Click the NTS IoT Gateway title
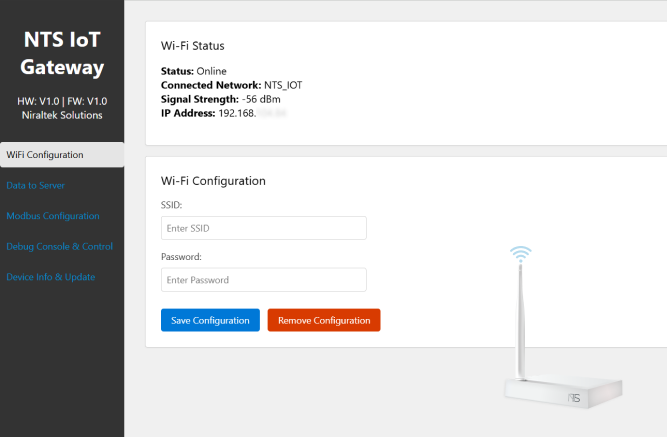This screenshot has height=437, width=667. point(62,54)
